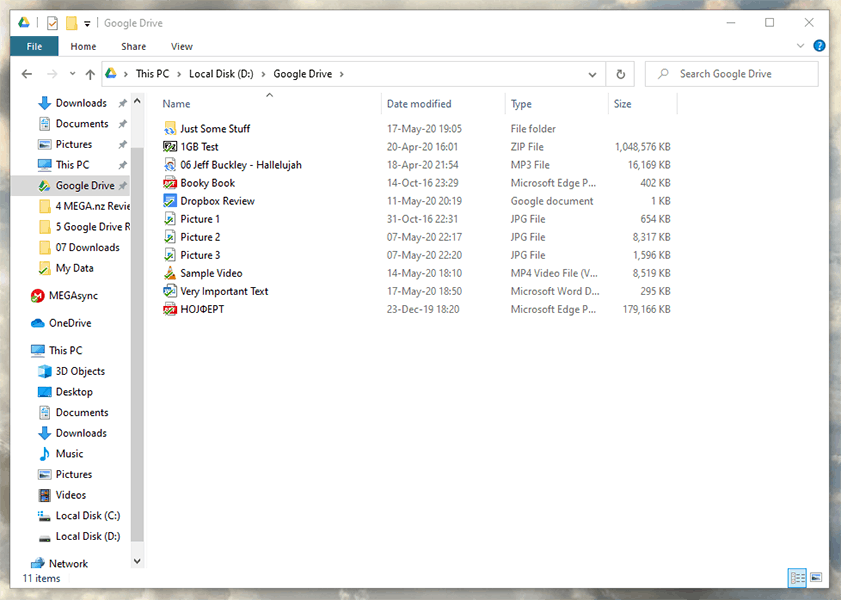The width and height of the screenshot is (841, 600).
Task: Open the 4 MEGA.nz Review folder
Action: (84, 206)
